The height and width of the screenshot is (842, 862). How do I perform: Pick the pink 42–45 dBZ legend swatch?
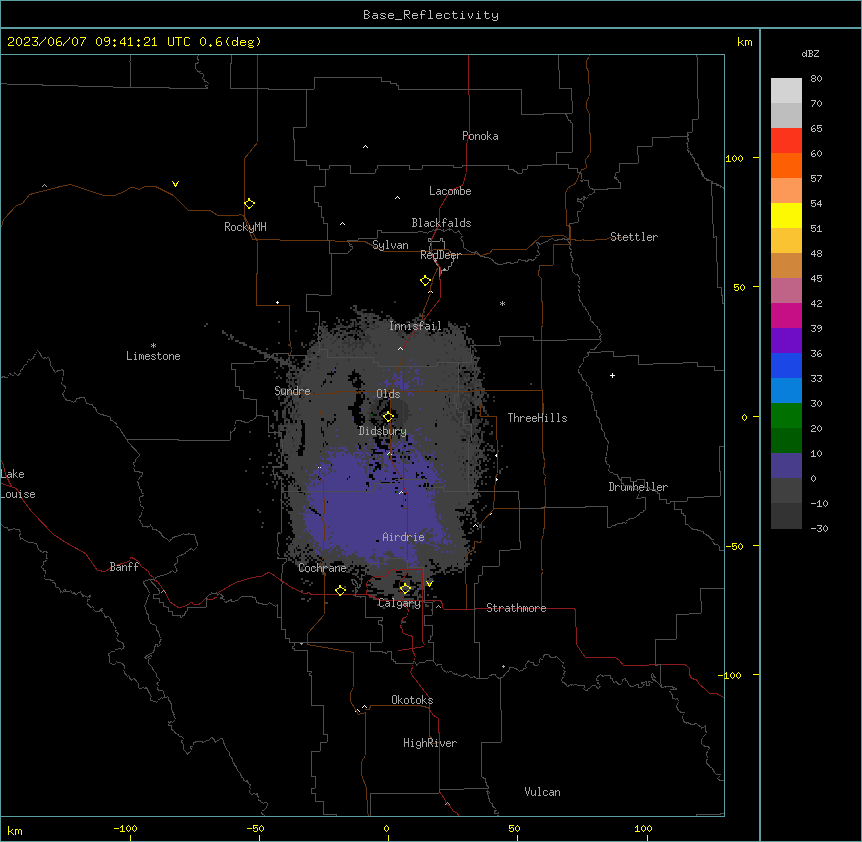click(786, 290)
